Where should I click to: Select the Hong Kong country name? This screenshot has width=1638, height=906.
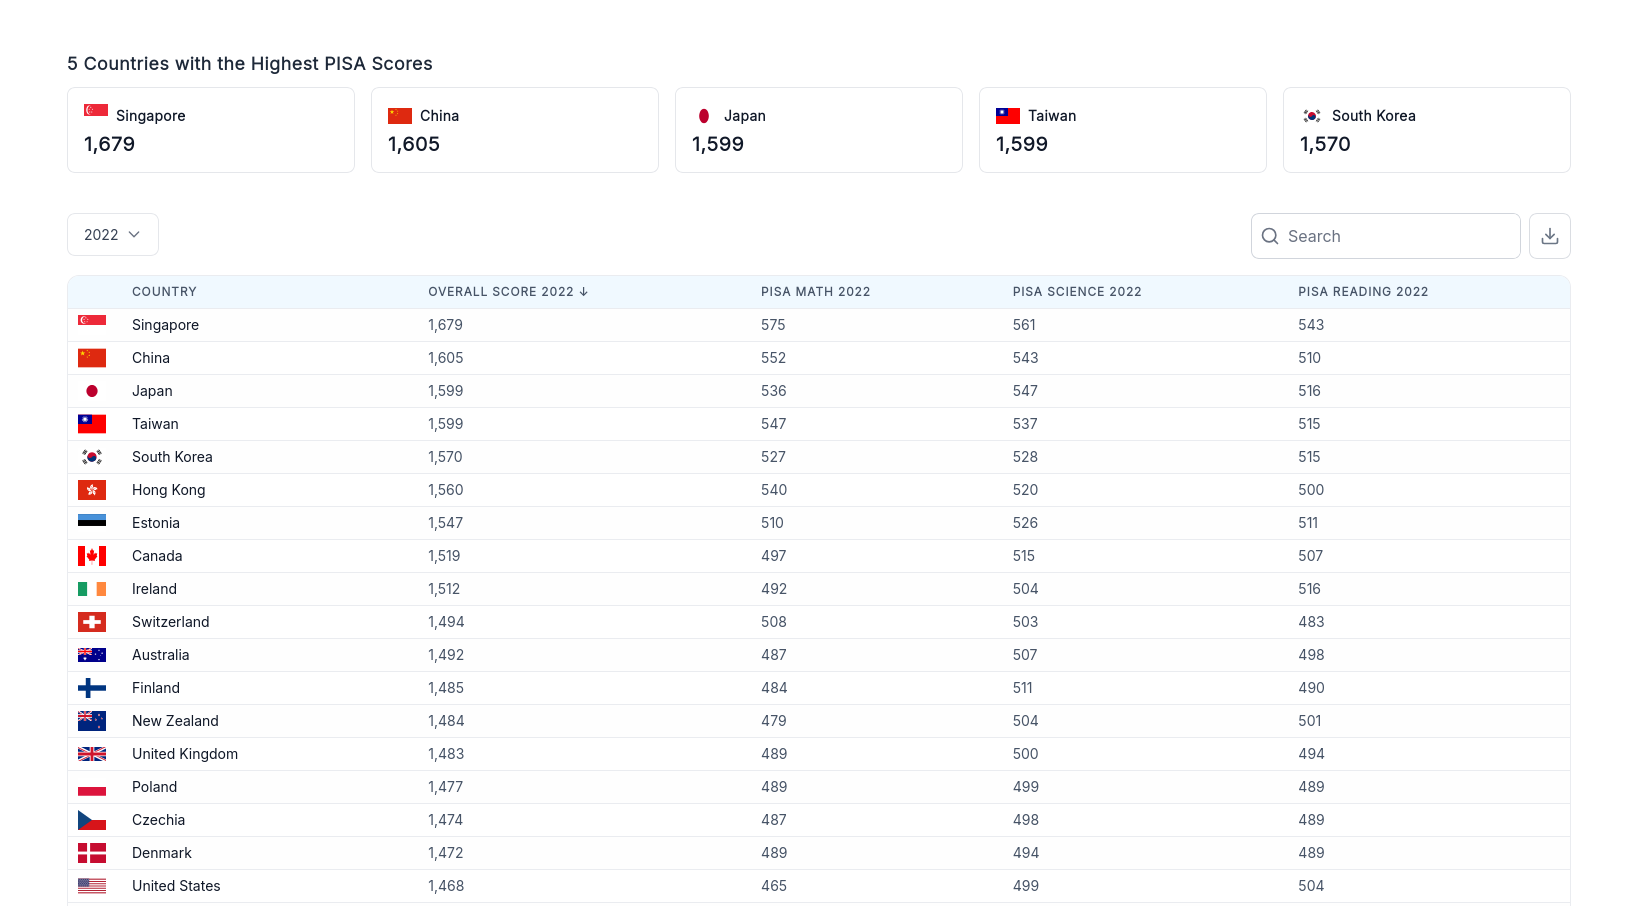click(x=168, y=490)
